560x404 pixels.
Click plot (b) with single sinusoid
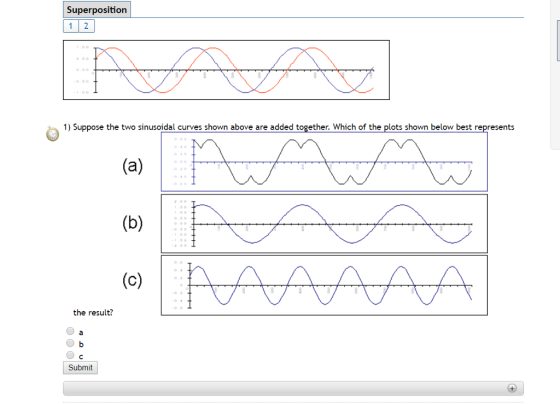324,224
